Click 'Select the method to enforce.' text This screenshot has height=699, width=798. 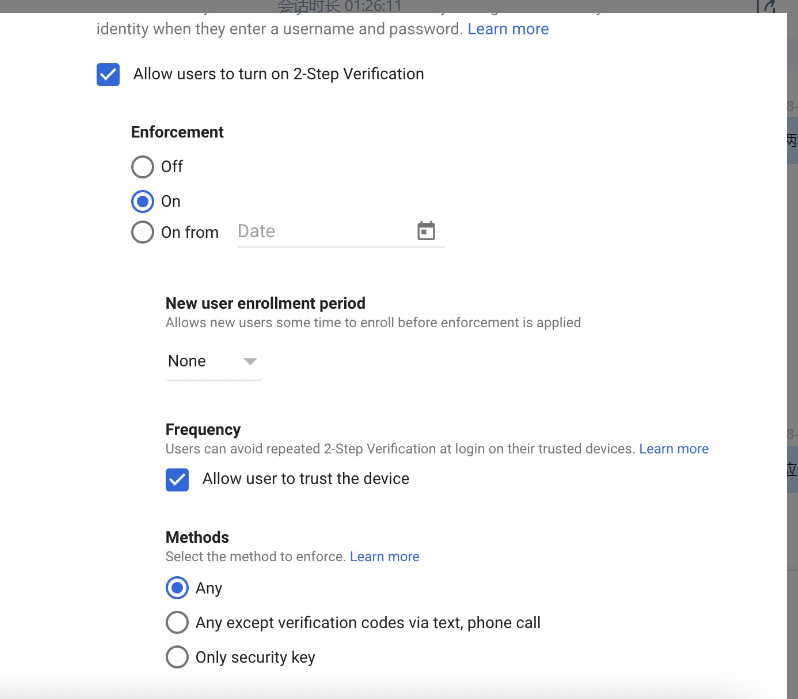pyautogui.click(x=255, y=556)
